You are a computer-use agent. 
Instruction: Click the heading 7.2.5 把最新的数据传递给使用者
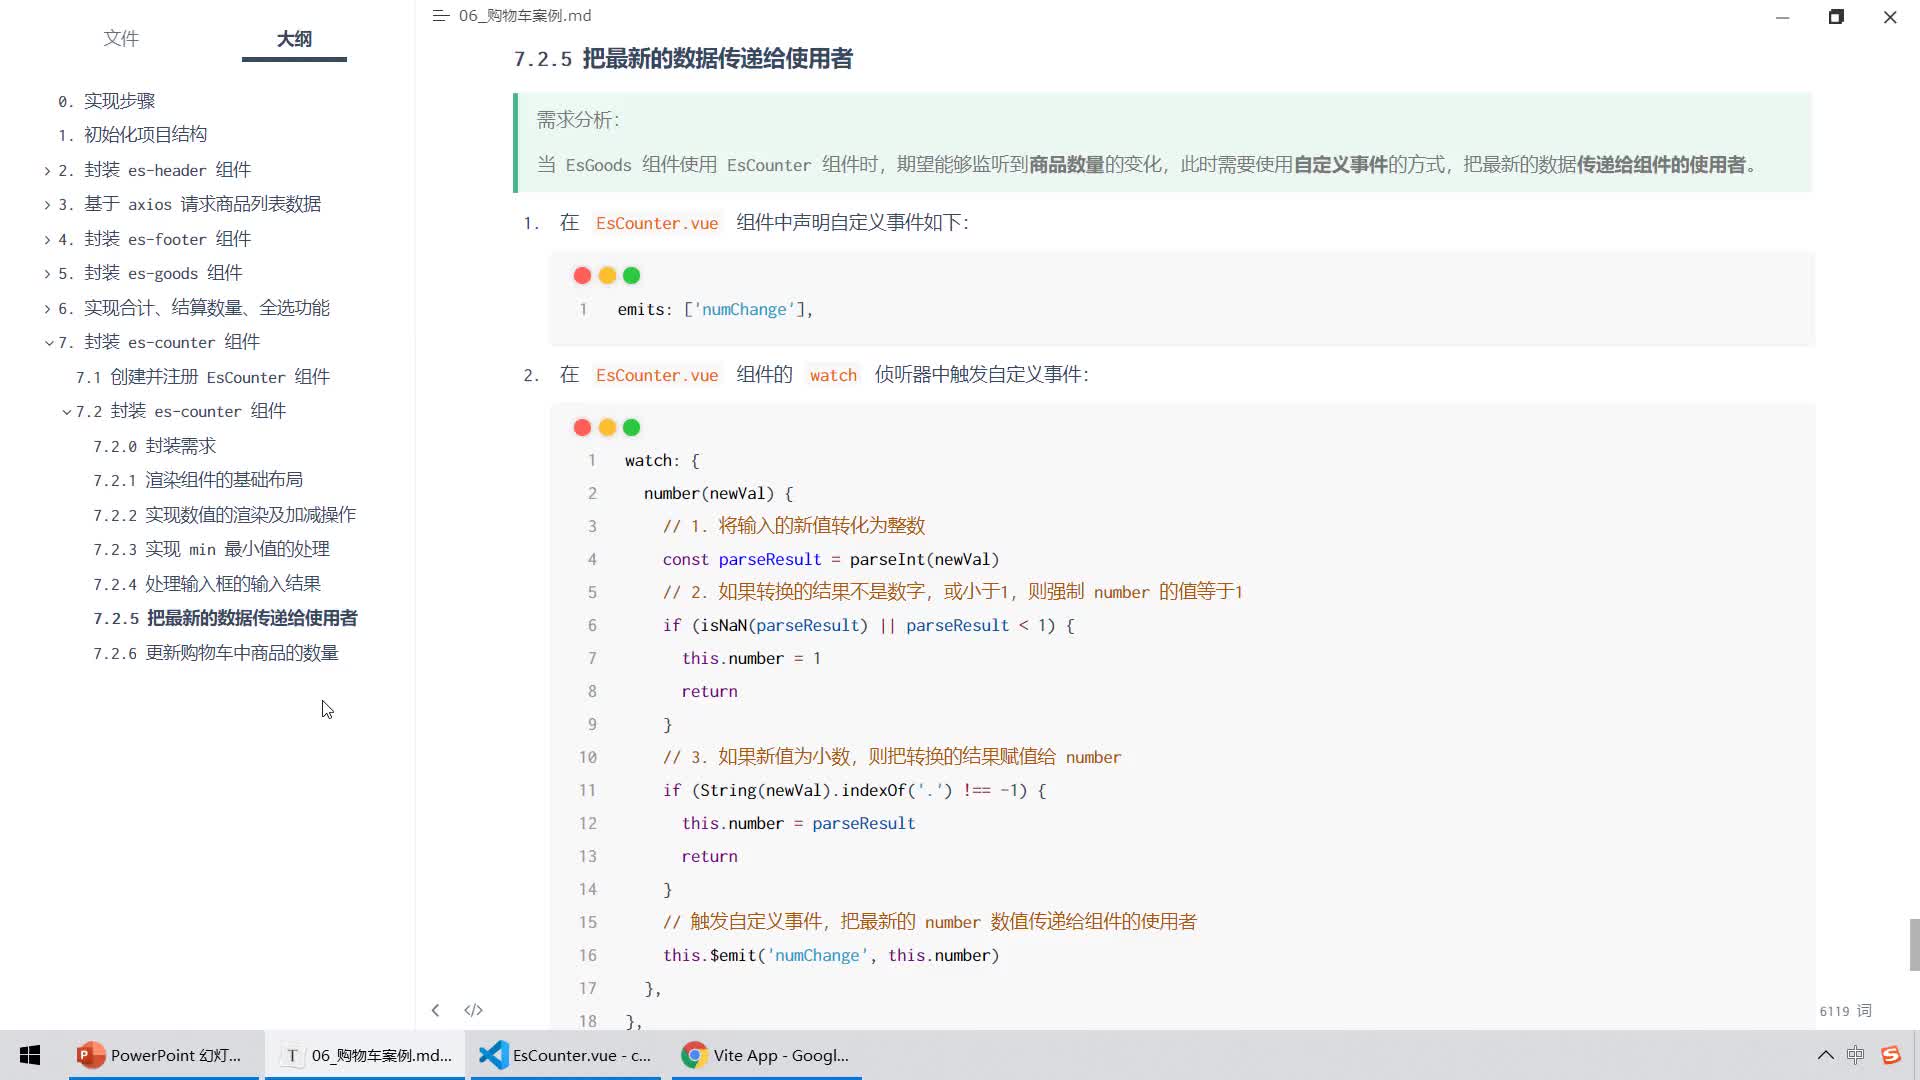[x=683, y=59]
